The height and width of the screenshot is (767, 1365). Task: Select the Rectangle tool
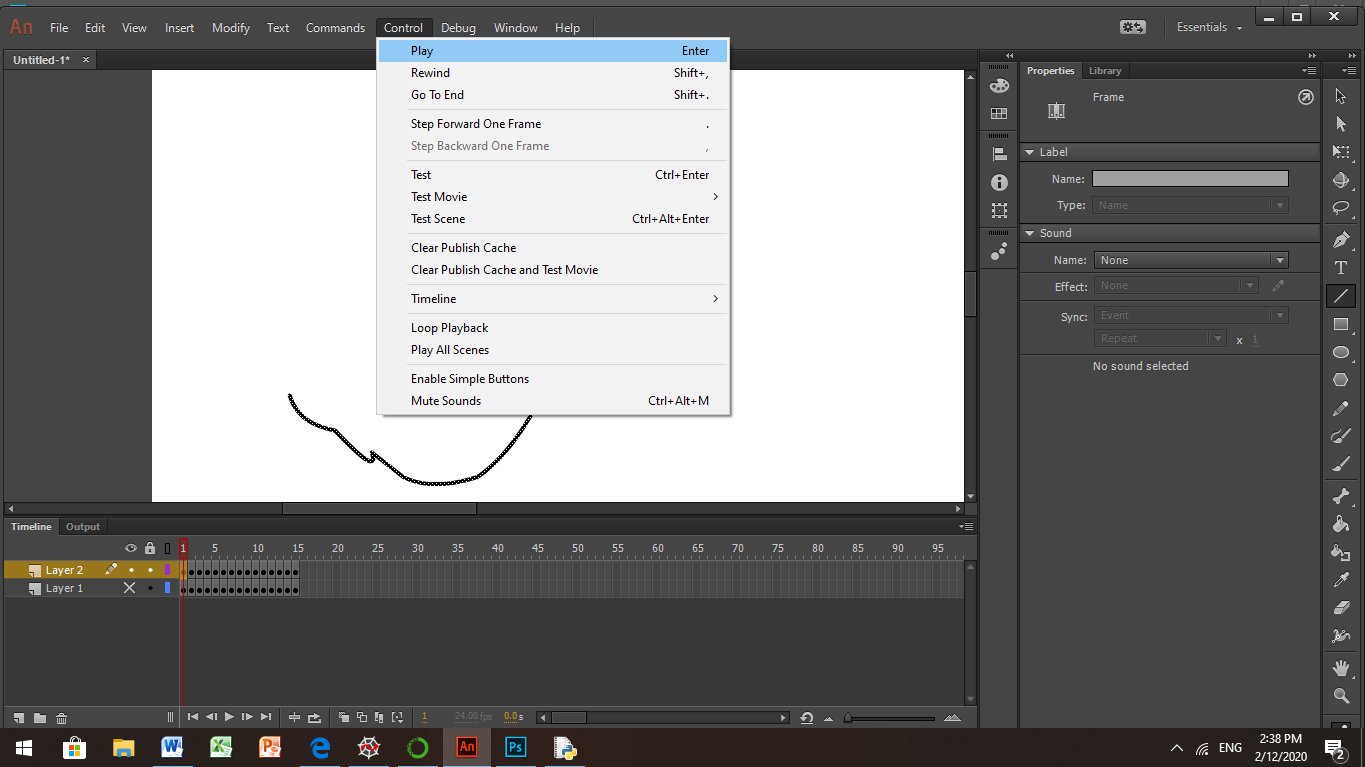click(x=1341, y=324)
